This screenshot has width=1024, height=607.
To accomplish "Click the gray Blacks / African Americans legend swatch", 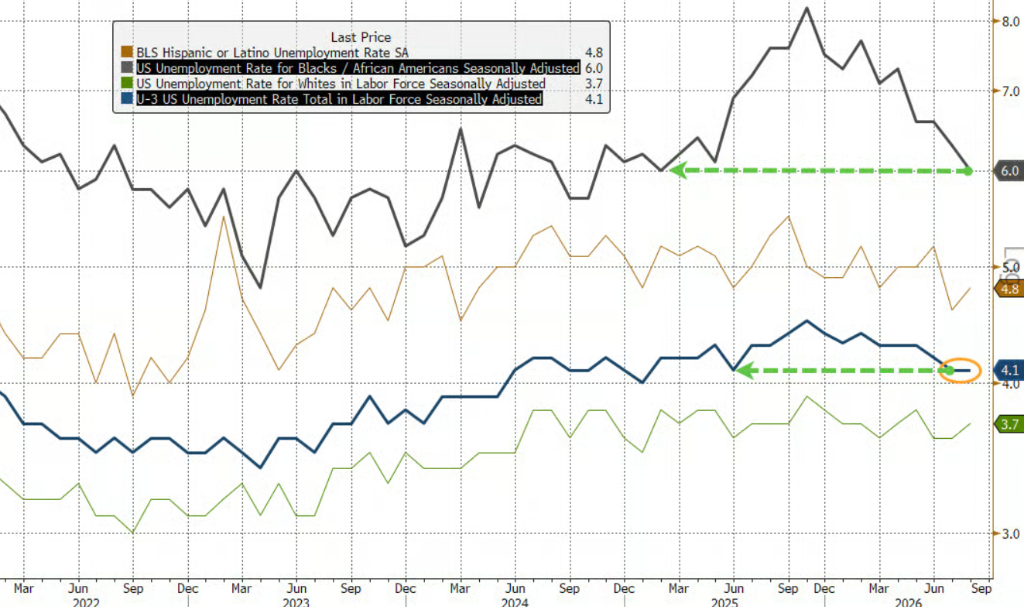I will (127, 68).
